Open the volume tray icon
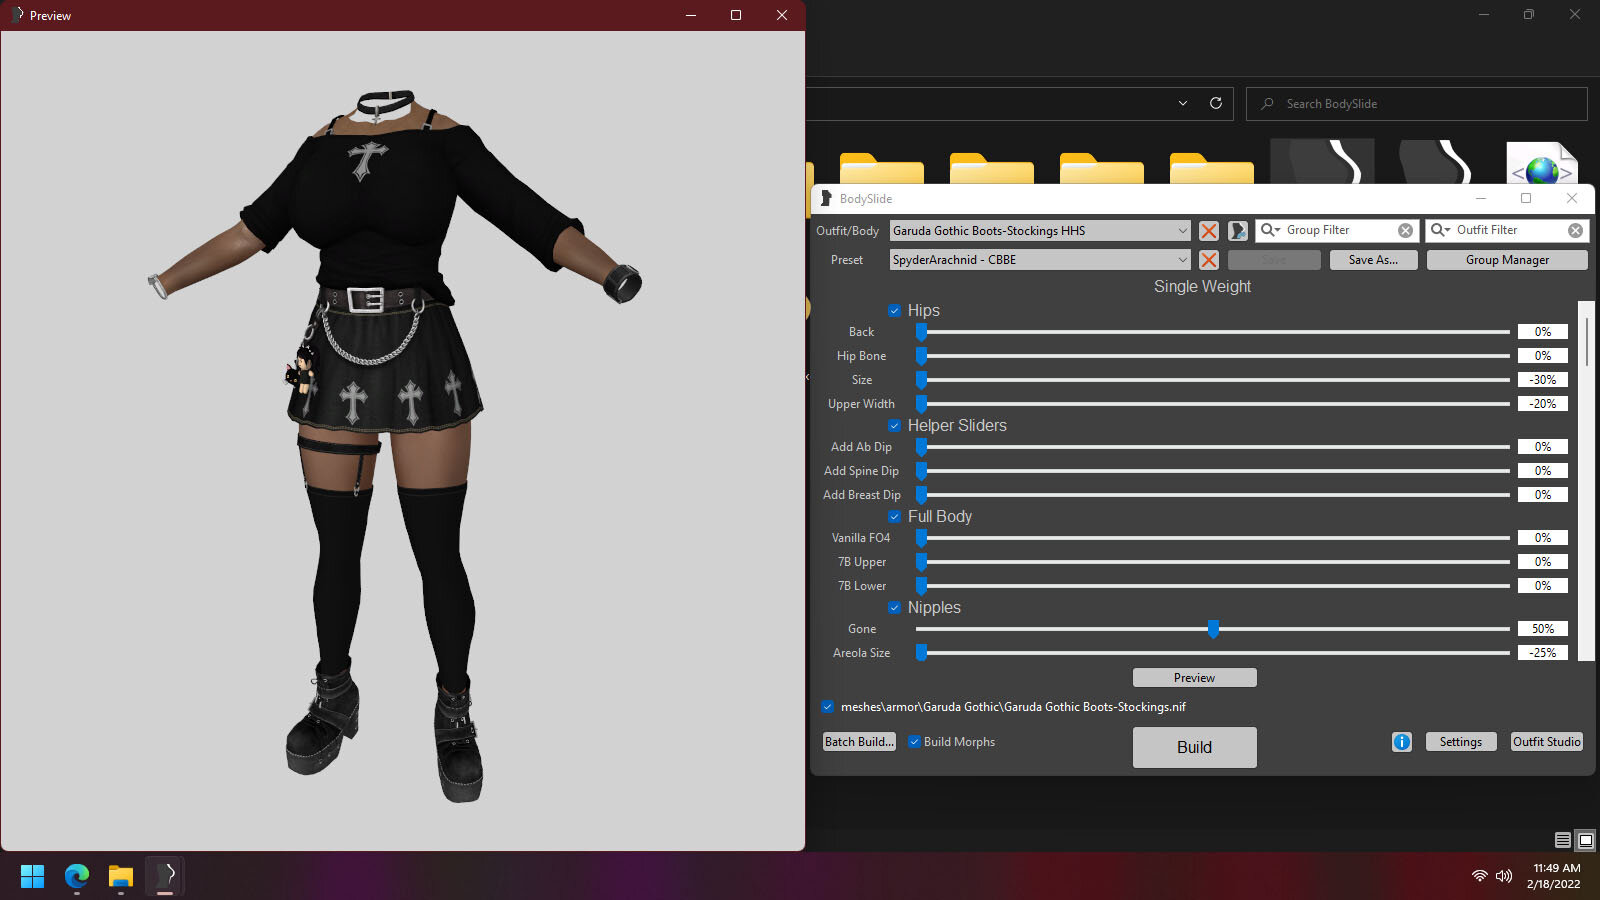This screenshot has height=900, width=1600. [1504, 876]
